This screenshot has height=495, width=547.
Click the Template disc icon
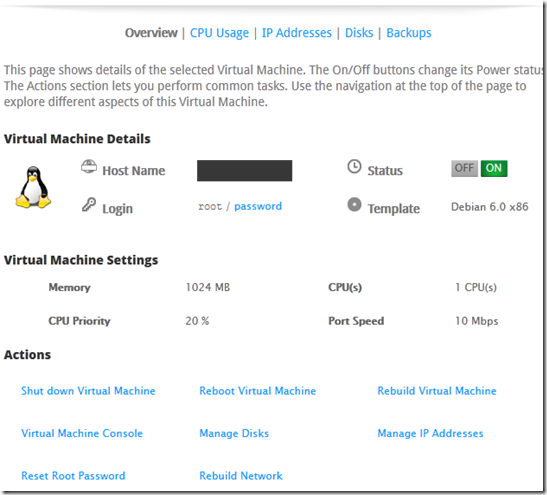click(x=354, y=204)
